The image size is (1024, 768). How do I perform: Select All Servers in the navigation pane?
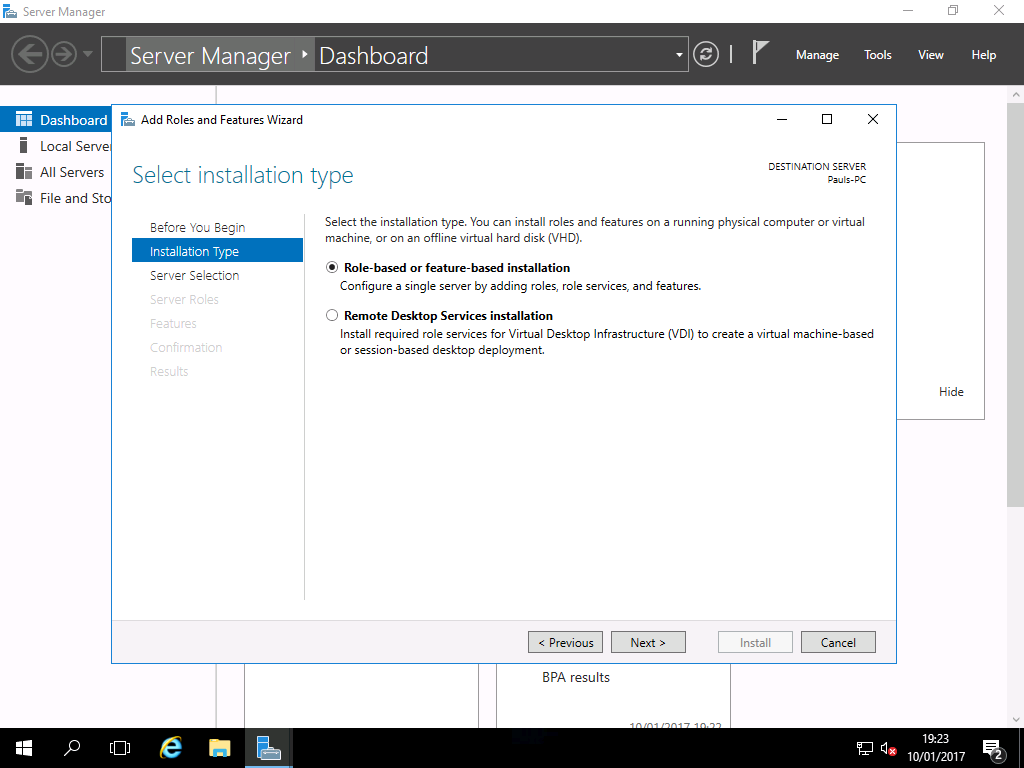coord(56,172)
